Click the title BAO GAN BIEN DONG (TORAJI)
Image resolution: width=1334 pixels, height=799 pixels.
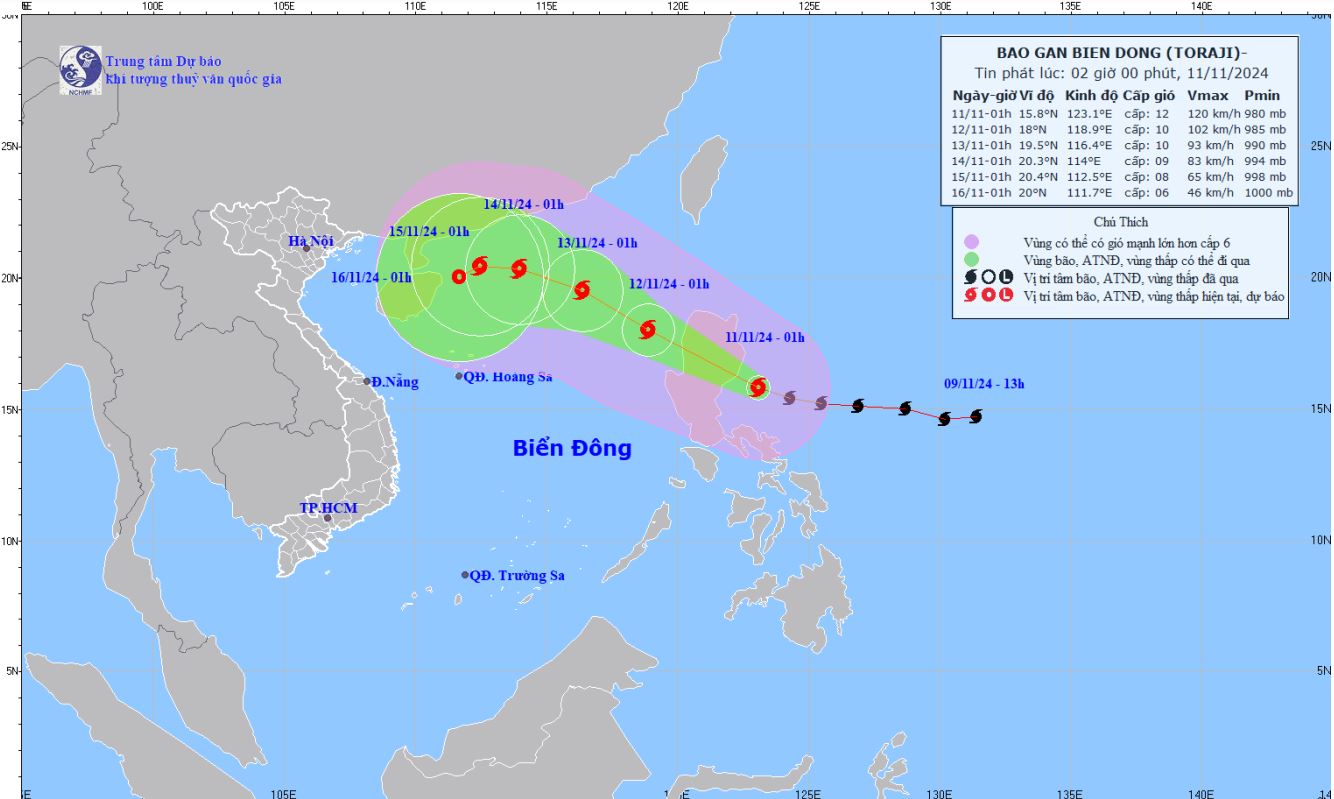pyautogui.click(x=1121, y=53)
